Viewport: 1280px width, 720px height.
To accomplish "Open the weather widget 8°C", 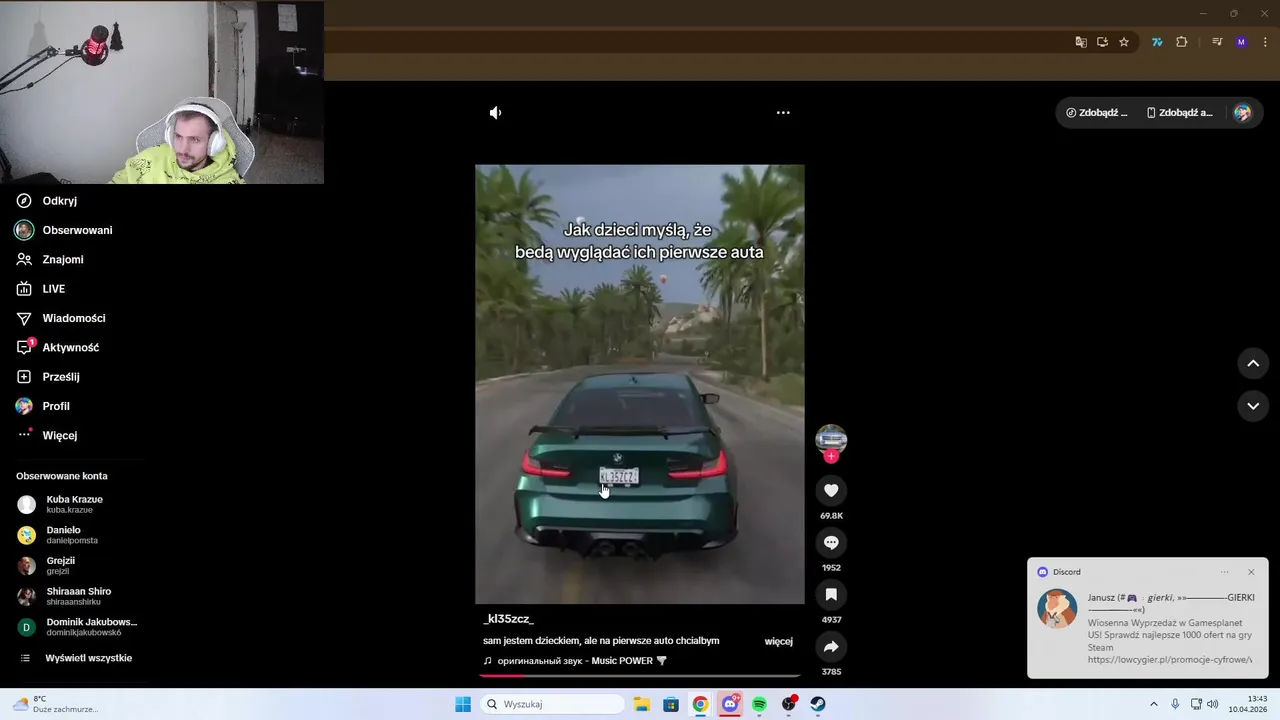I will tap(55, 704).
